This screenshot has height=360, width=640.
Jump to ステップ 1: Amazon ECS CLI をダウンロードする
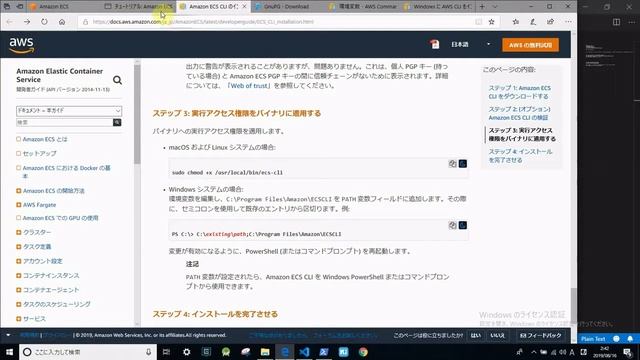[x=519, y=92]
